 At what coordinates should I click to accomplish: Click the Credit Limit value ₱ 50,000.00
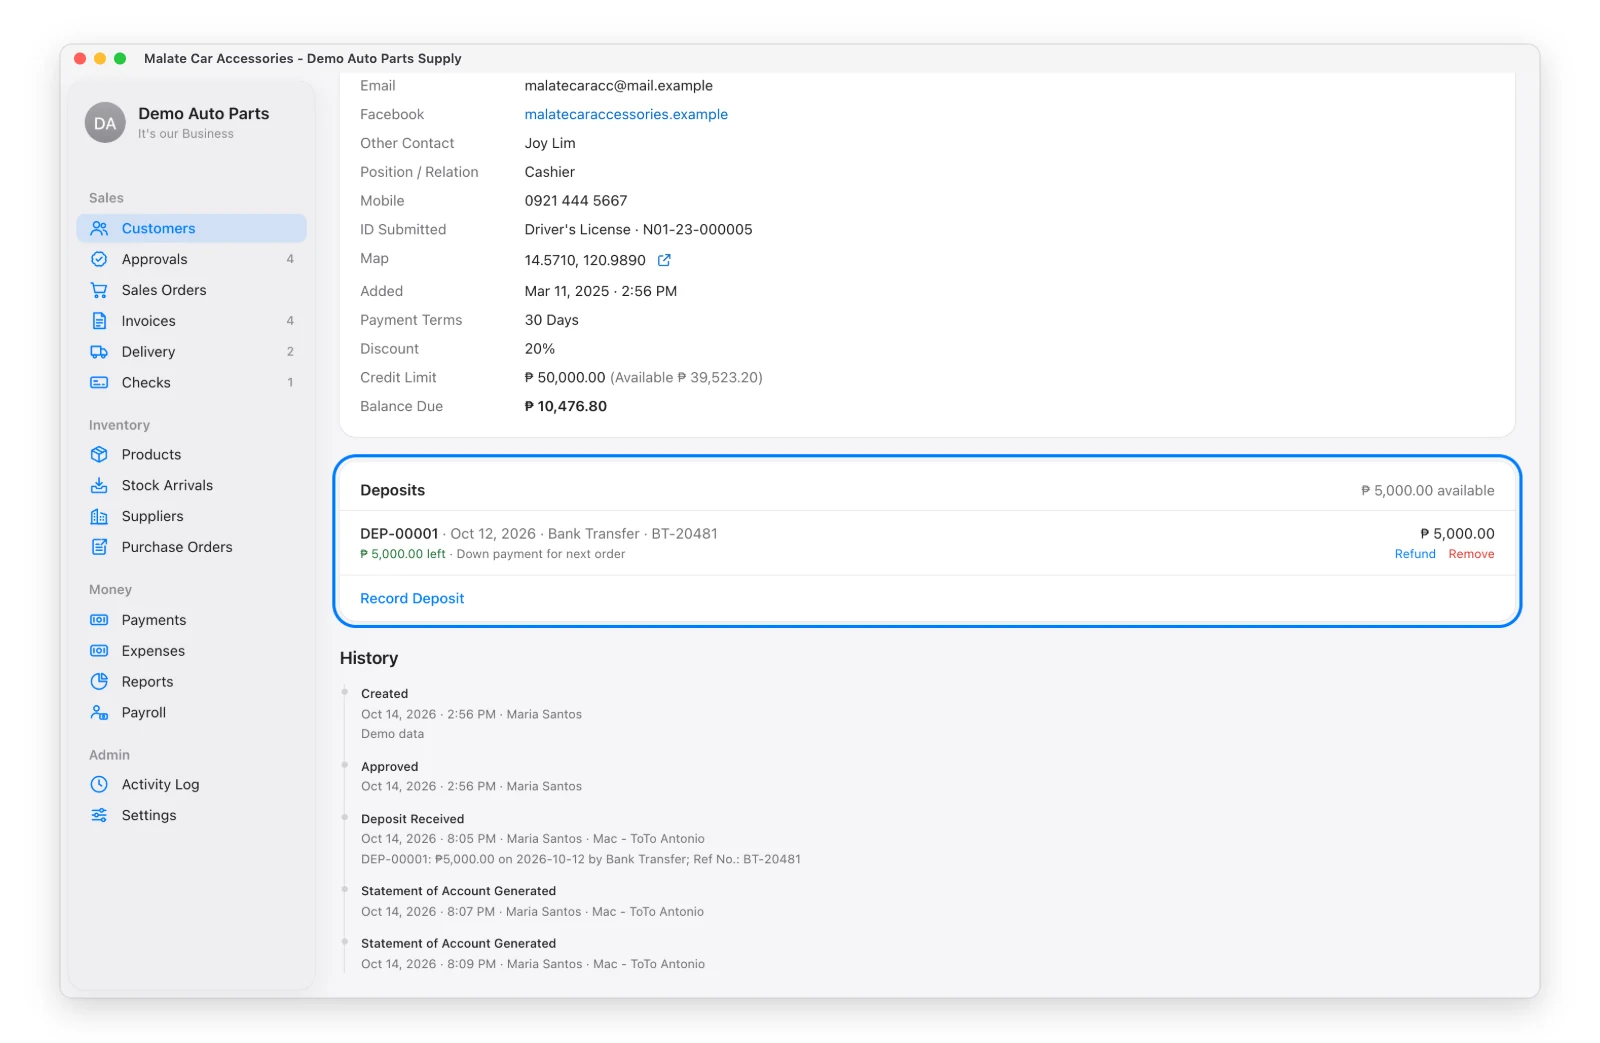(x=565, y=378)
